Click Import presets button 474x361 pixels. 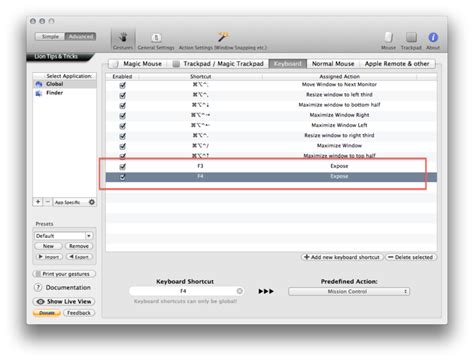[x=49, y=257]
